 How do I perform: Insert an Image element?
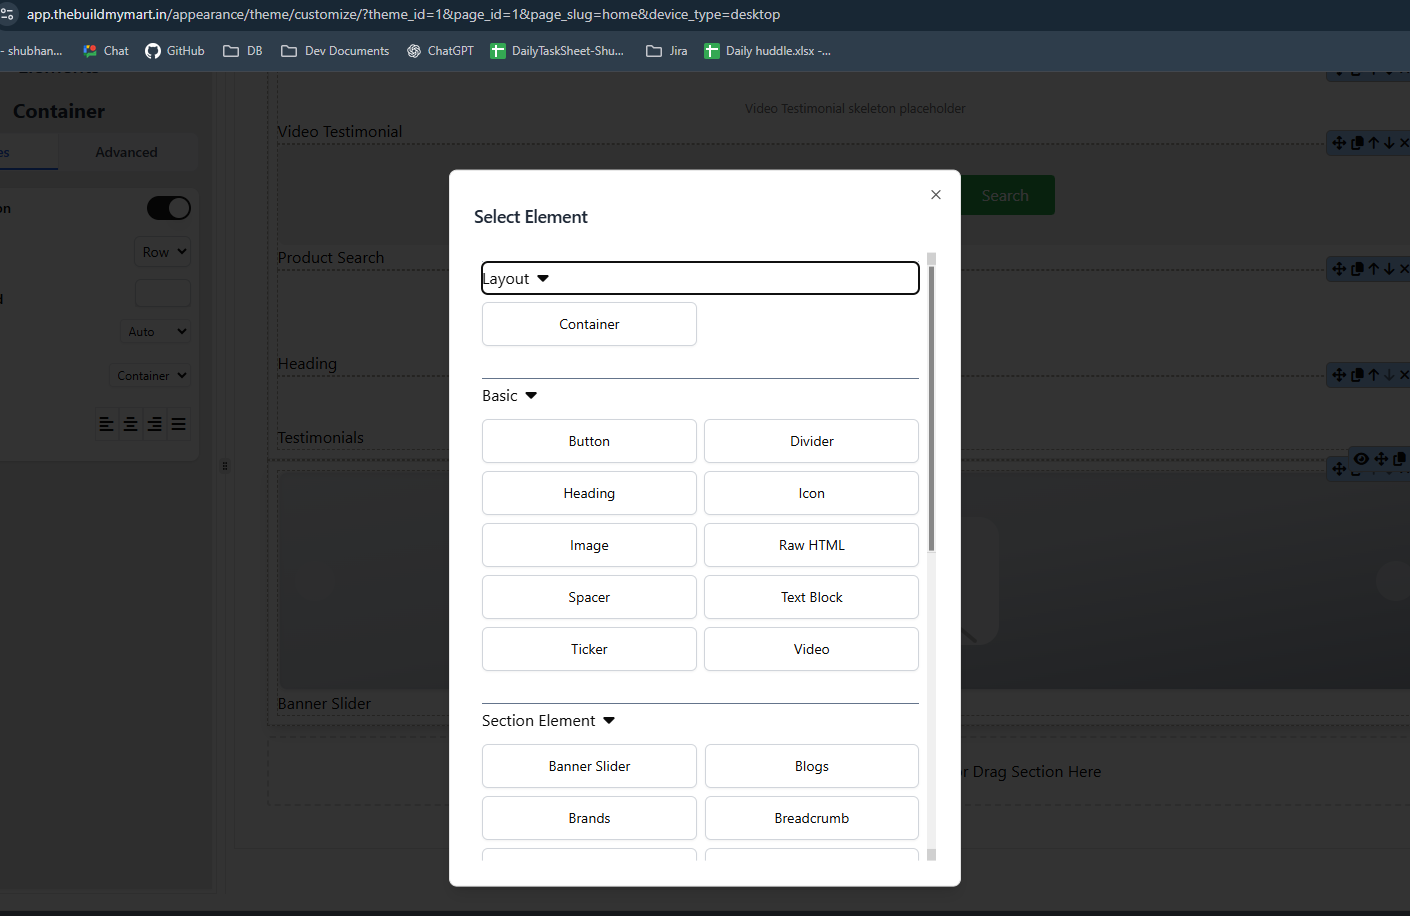click(589, 545)
